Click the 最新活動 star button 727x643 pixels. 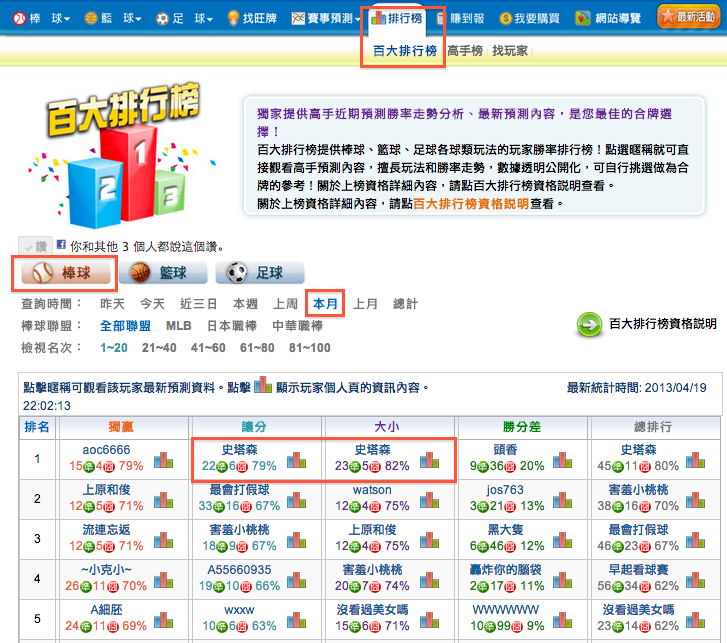(x=689, y=17)
